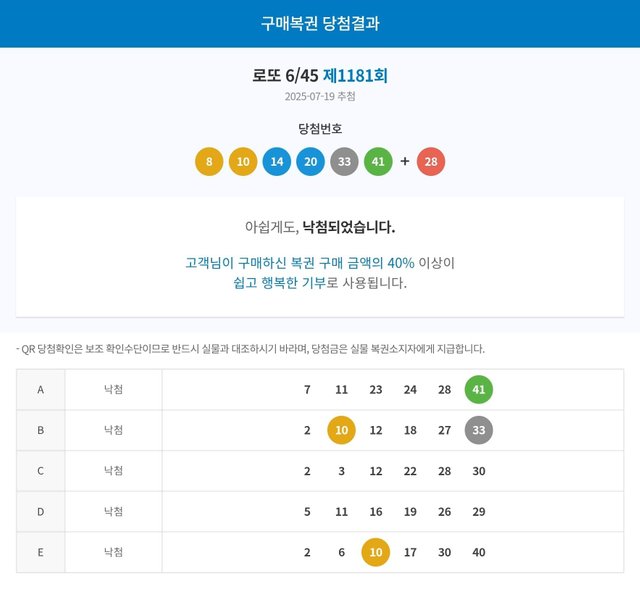The width and height of the screenshot is (640, 590).
Task: Click the gray winning ball number 33 at top
Action: pos(344,162)
